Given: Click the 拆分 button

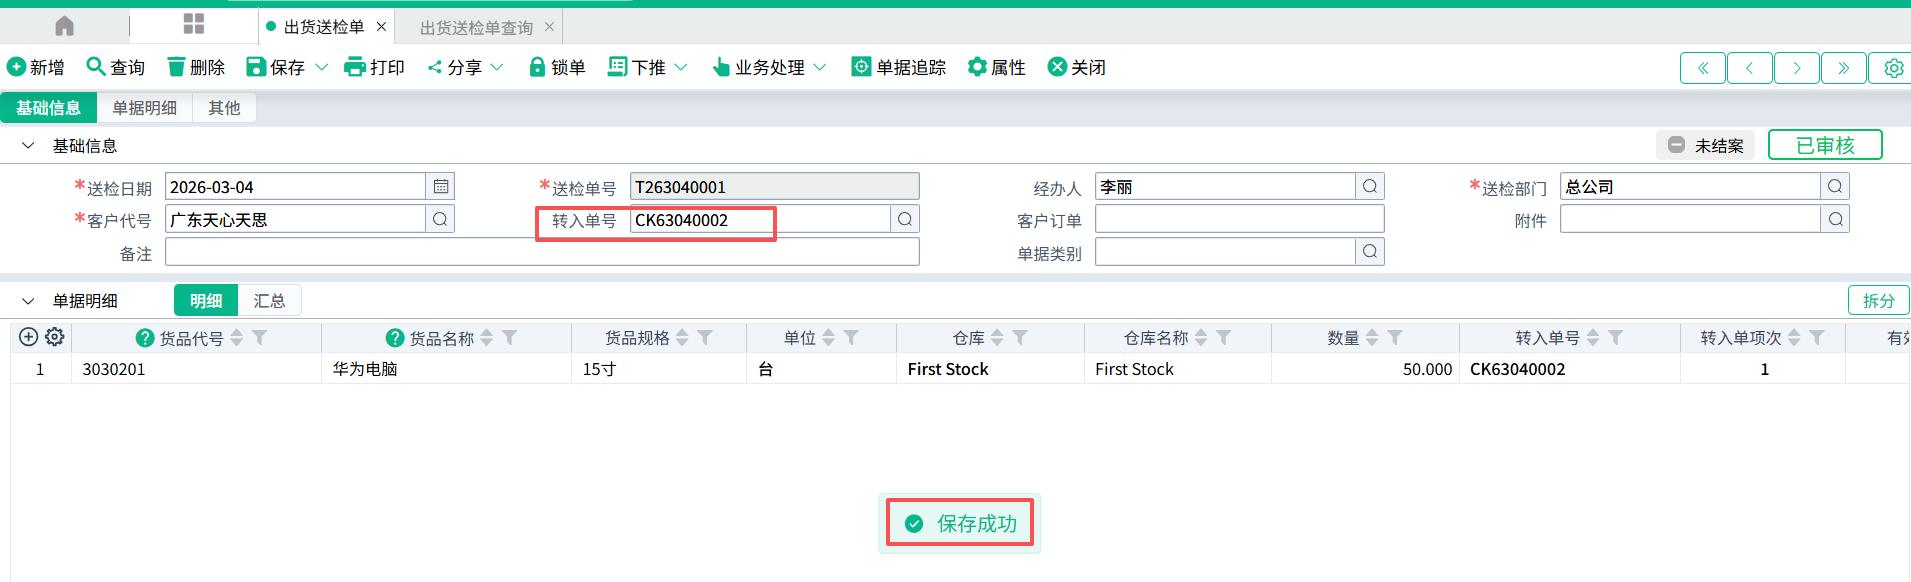Looking at the screenshot, I should coord(1878,301).
